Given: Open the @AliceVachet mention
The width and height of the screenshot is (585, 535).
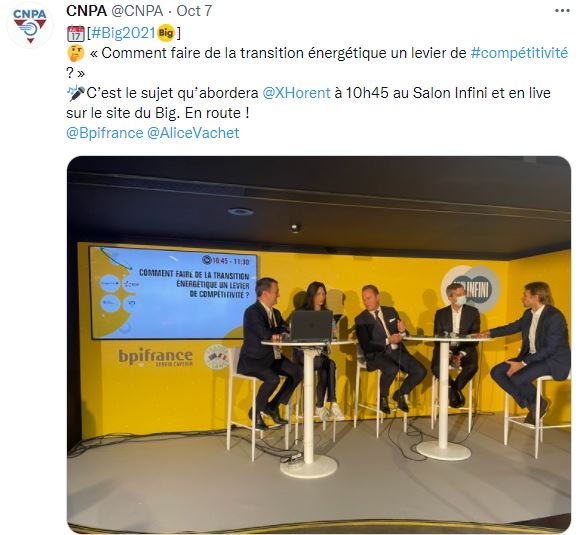Looking at the screenshot, I should click(x=193, y=133).
